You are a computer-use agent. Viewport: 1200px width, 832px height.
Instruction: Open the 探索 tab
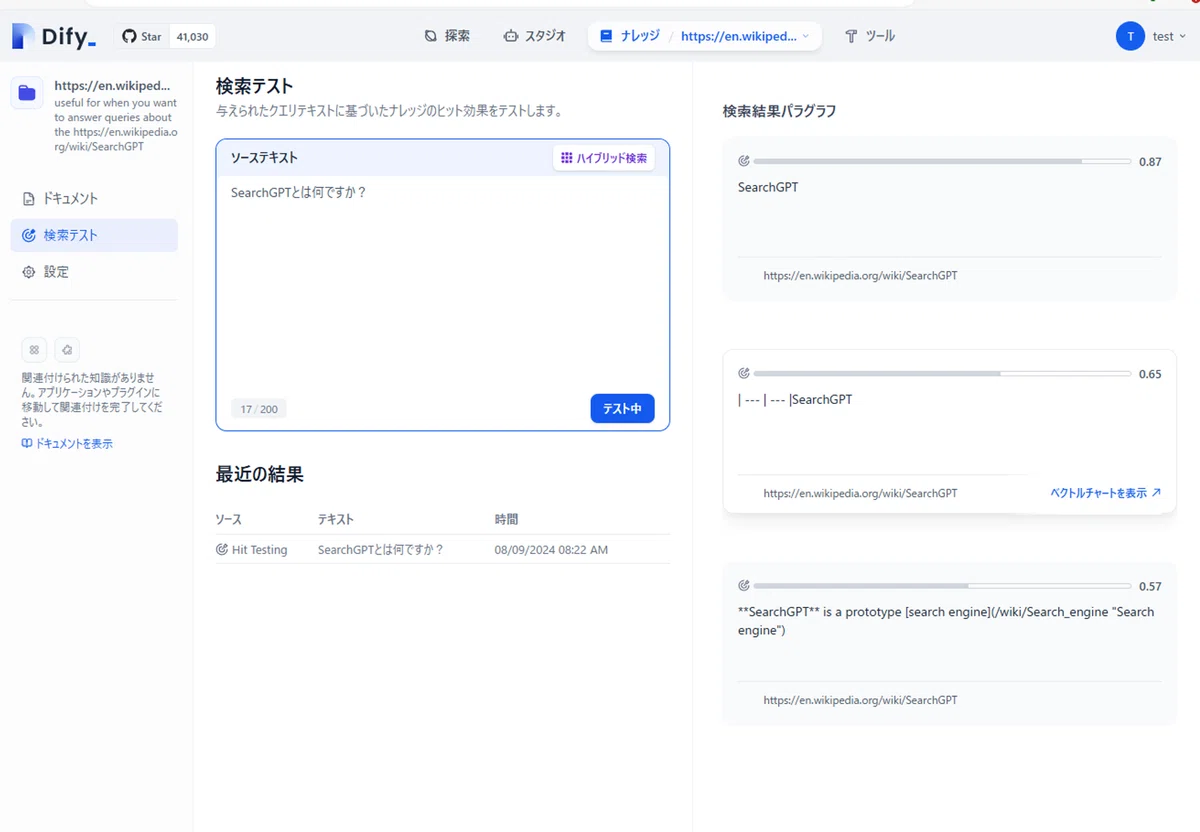click(447, 36)
